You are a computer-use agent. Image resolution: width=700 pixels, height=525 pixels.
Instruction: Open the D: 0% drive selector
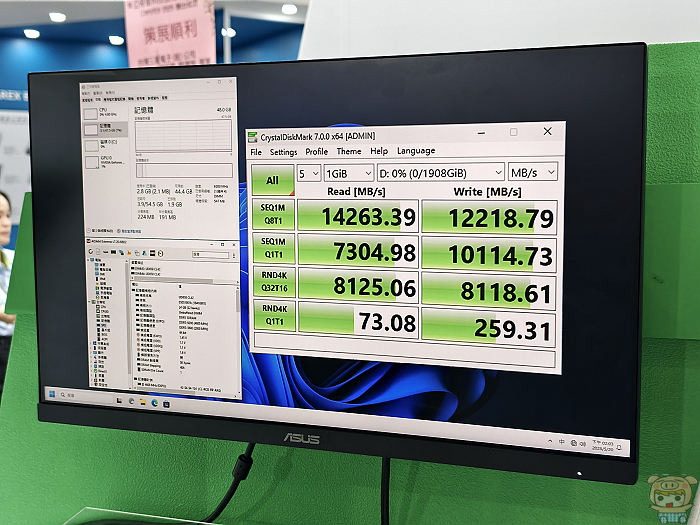441,173
